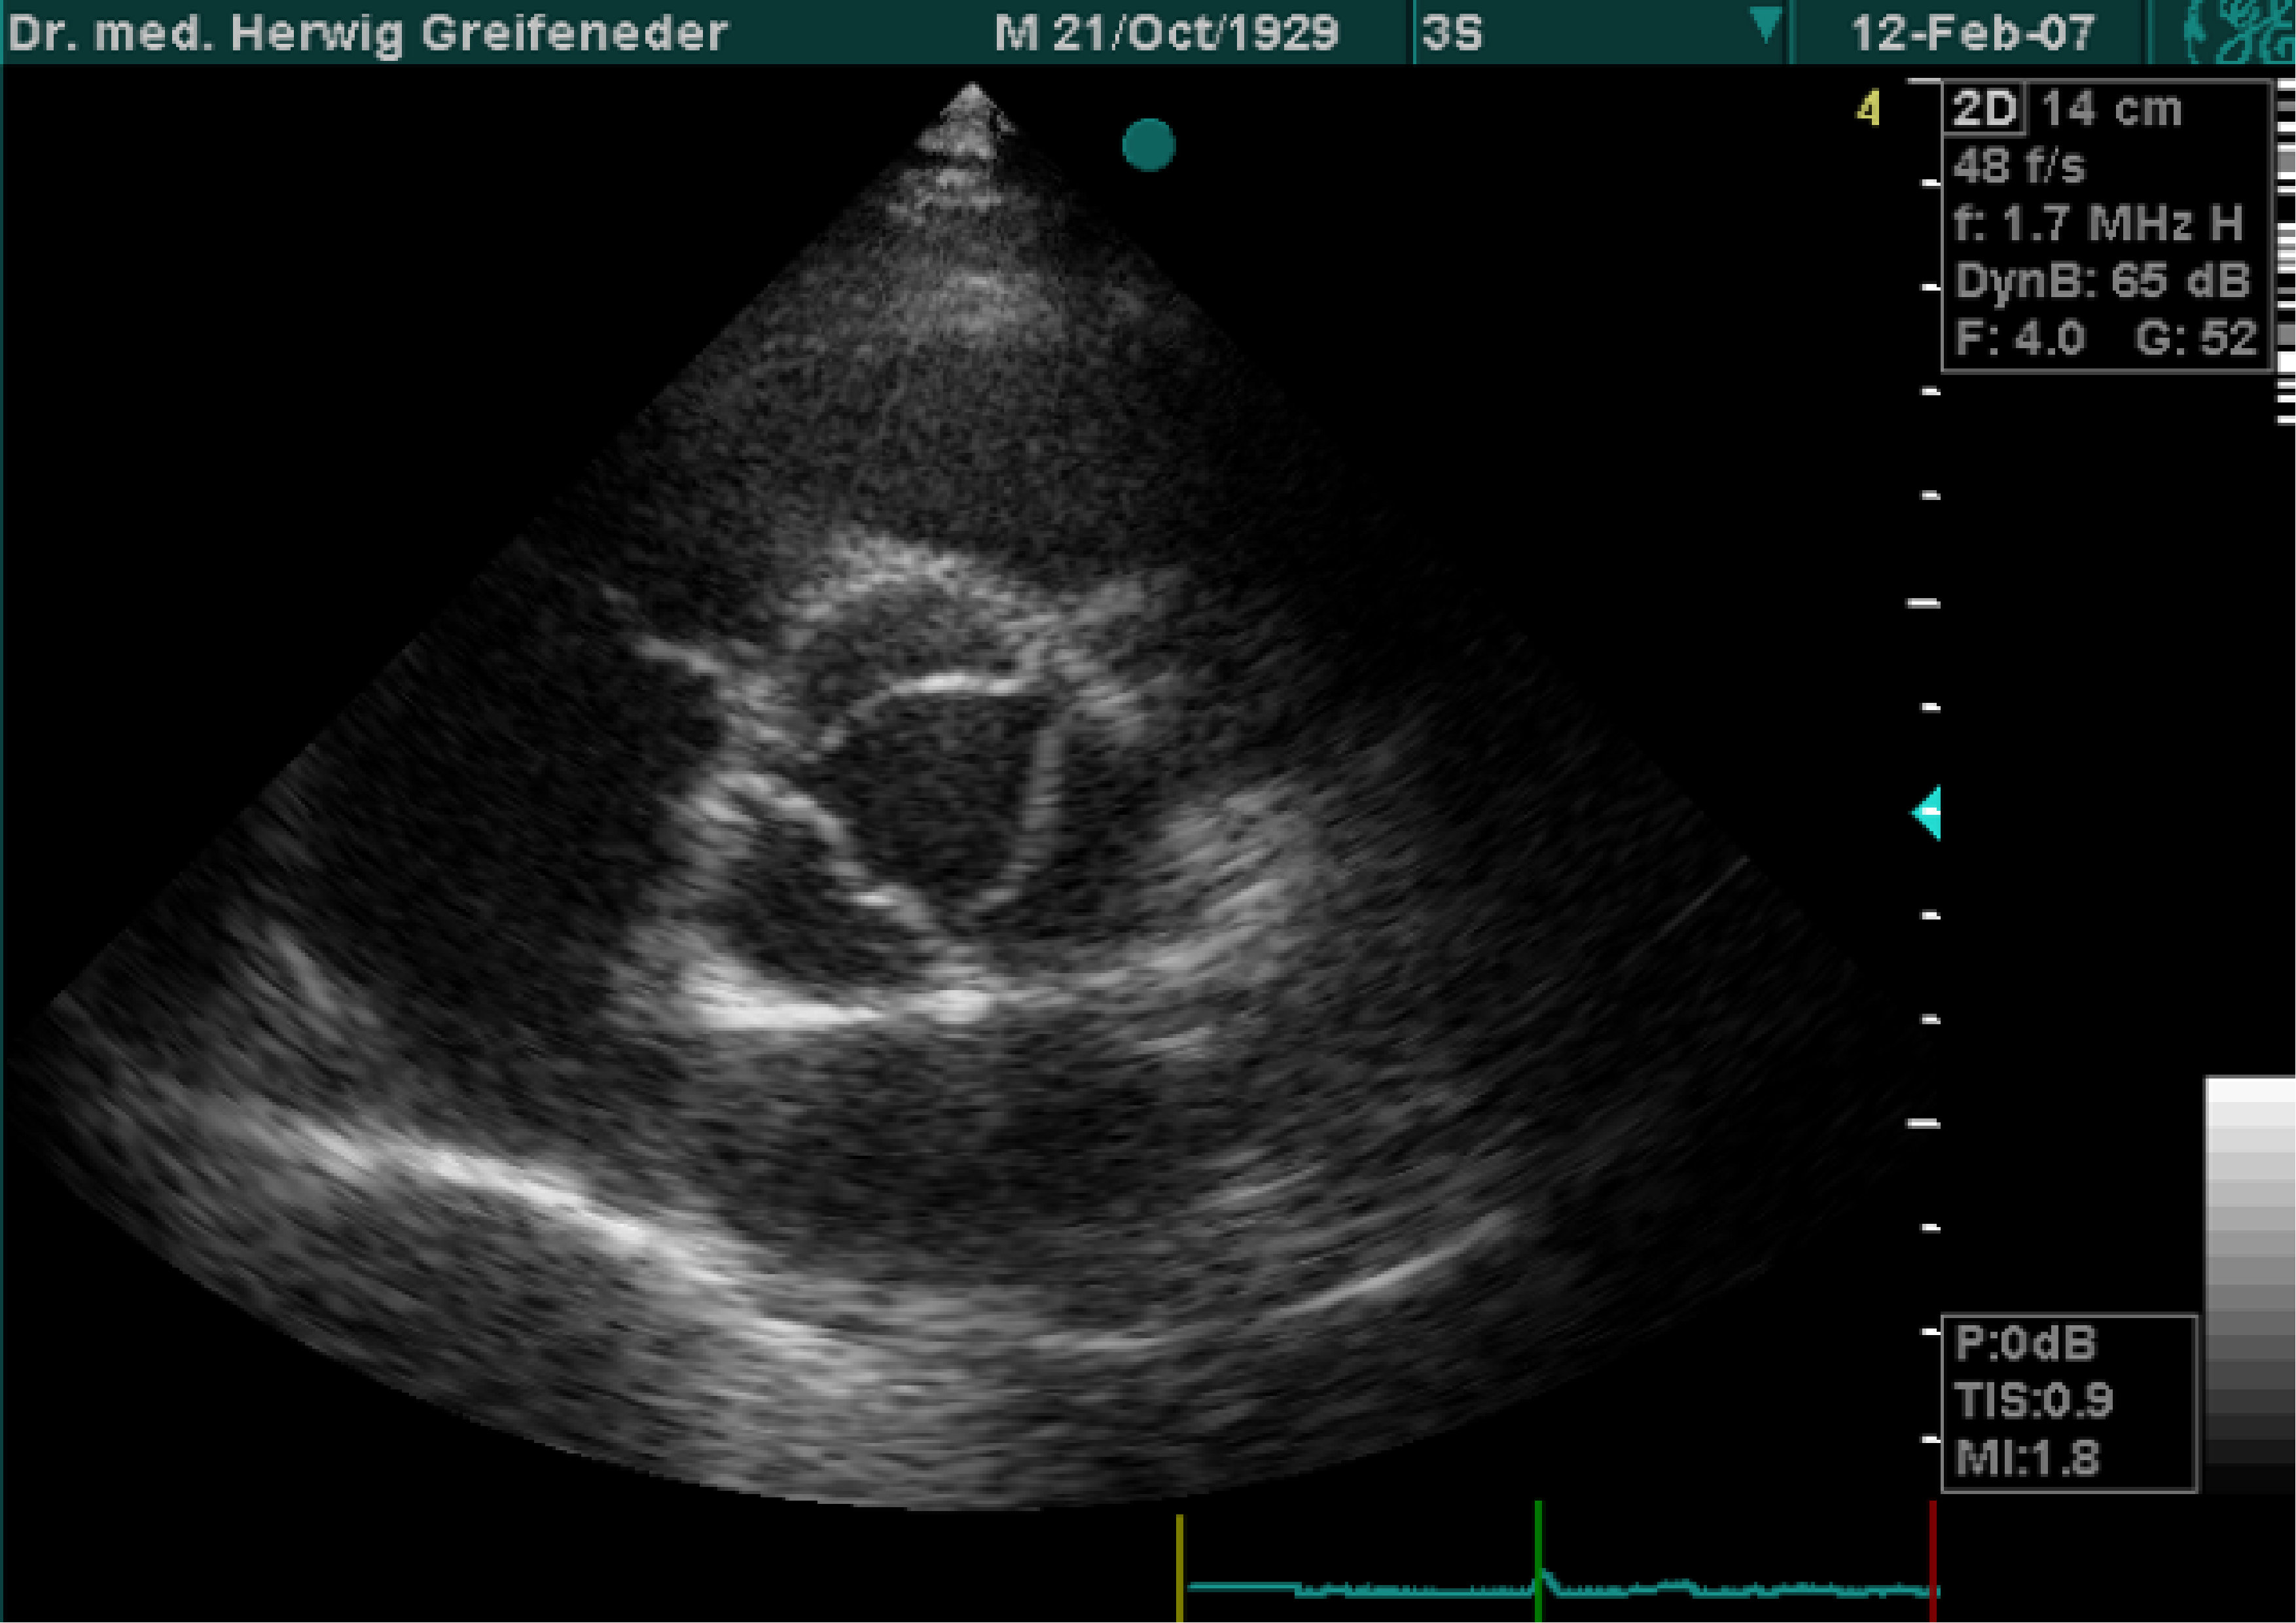Click the yellow number 4 indicator
2296x1623 pixels.
point(1868,108)
